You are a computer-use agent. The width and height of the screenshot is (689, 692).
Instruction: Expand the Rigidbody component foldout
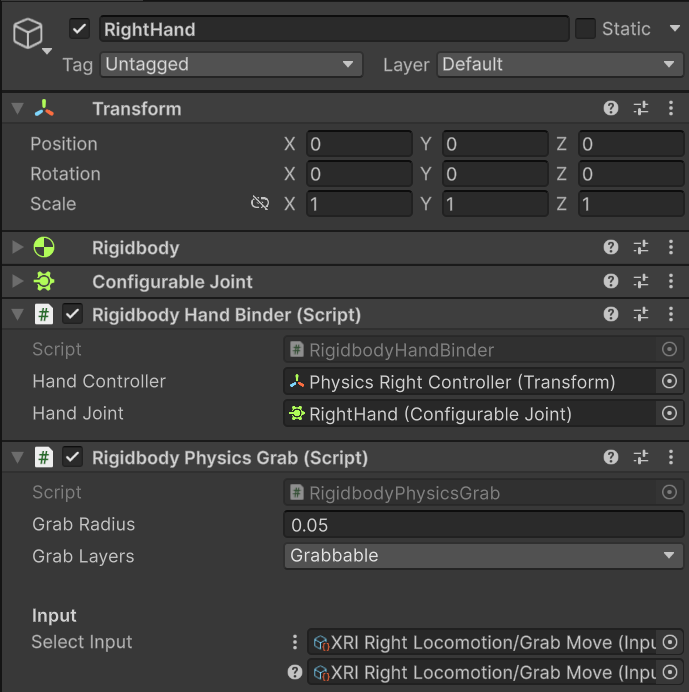click(18, 247)
